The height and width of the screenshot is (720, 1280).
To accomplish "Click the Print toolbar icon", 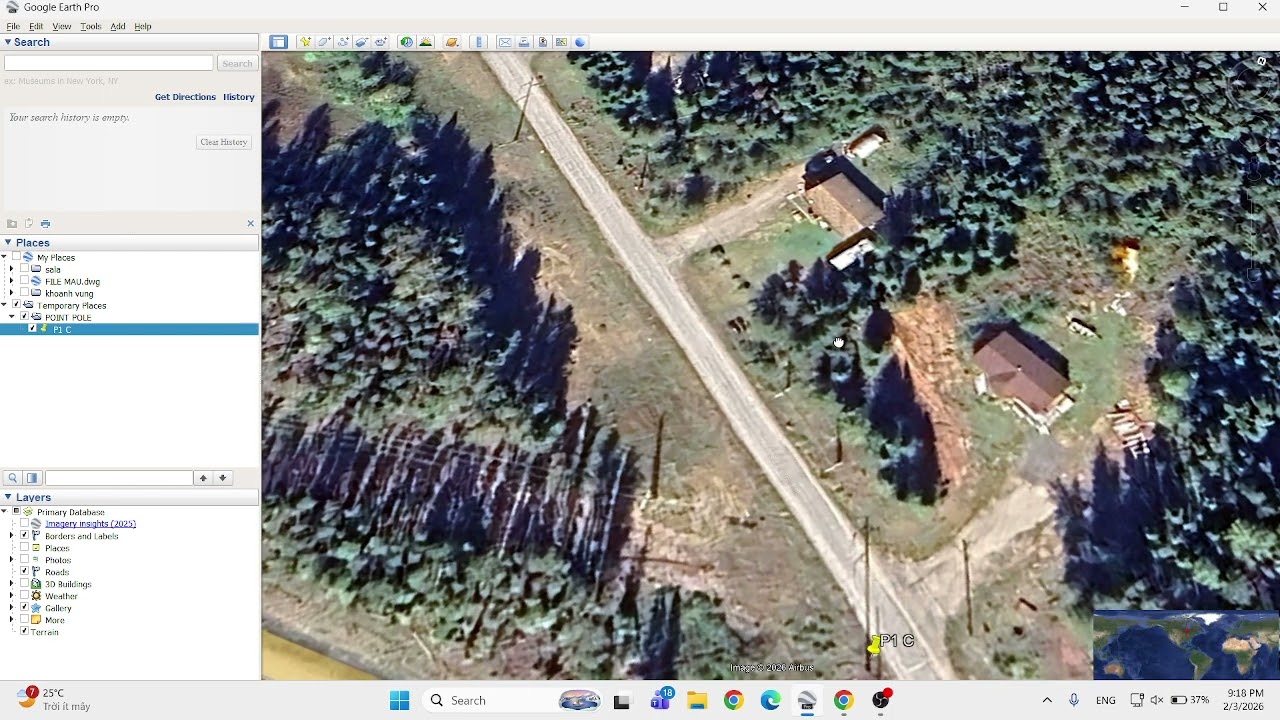I will pos(524,42).
